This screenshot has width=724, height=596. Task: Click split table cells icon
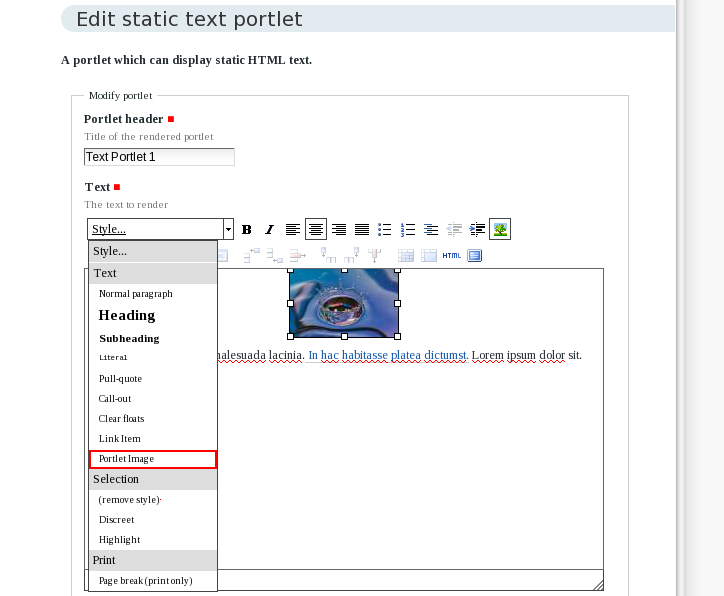pos(406,255)
